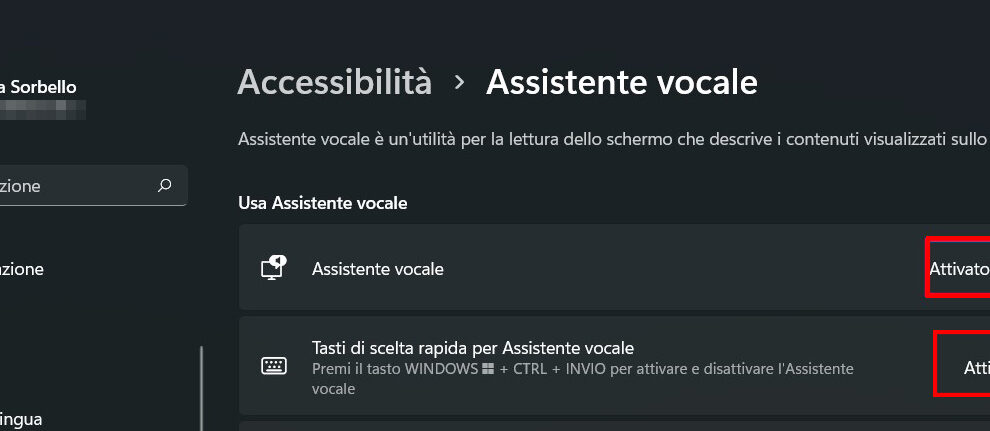Select the sidebar item ending in "ingua"
Viewport: 990px width, 431px height.
[21, 419]
